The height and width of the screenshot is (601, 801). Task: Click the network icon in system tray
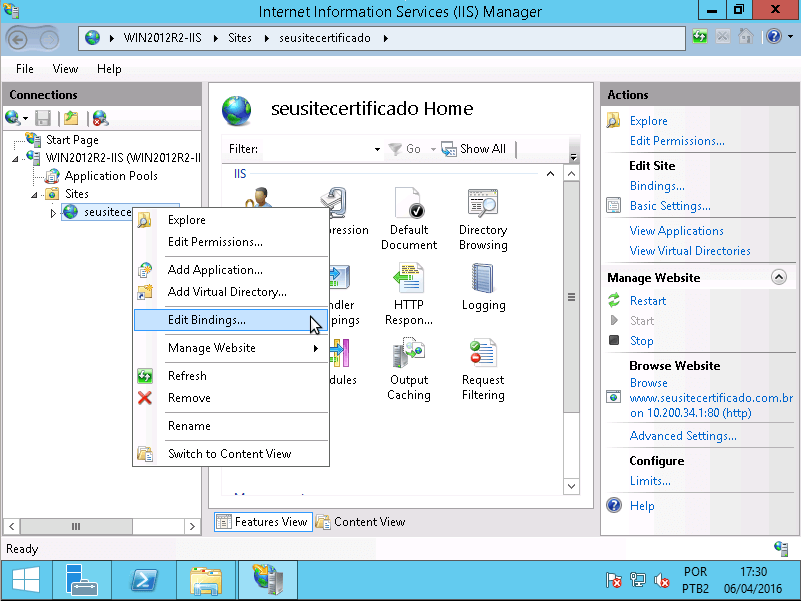pos(638,580)
